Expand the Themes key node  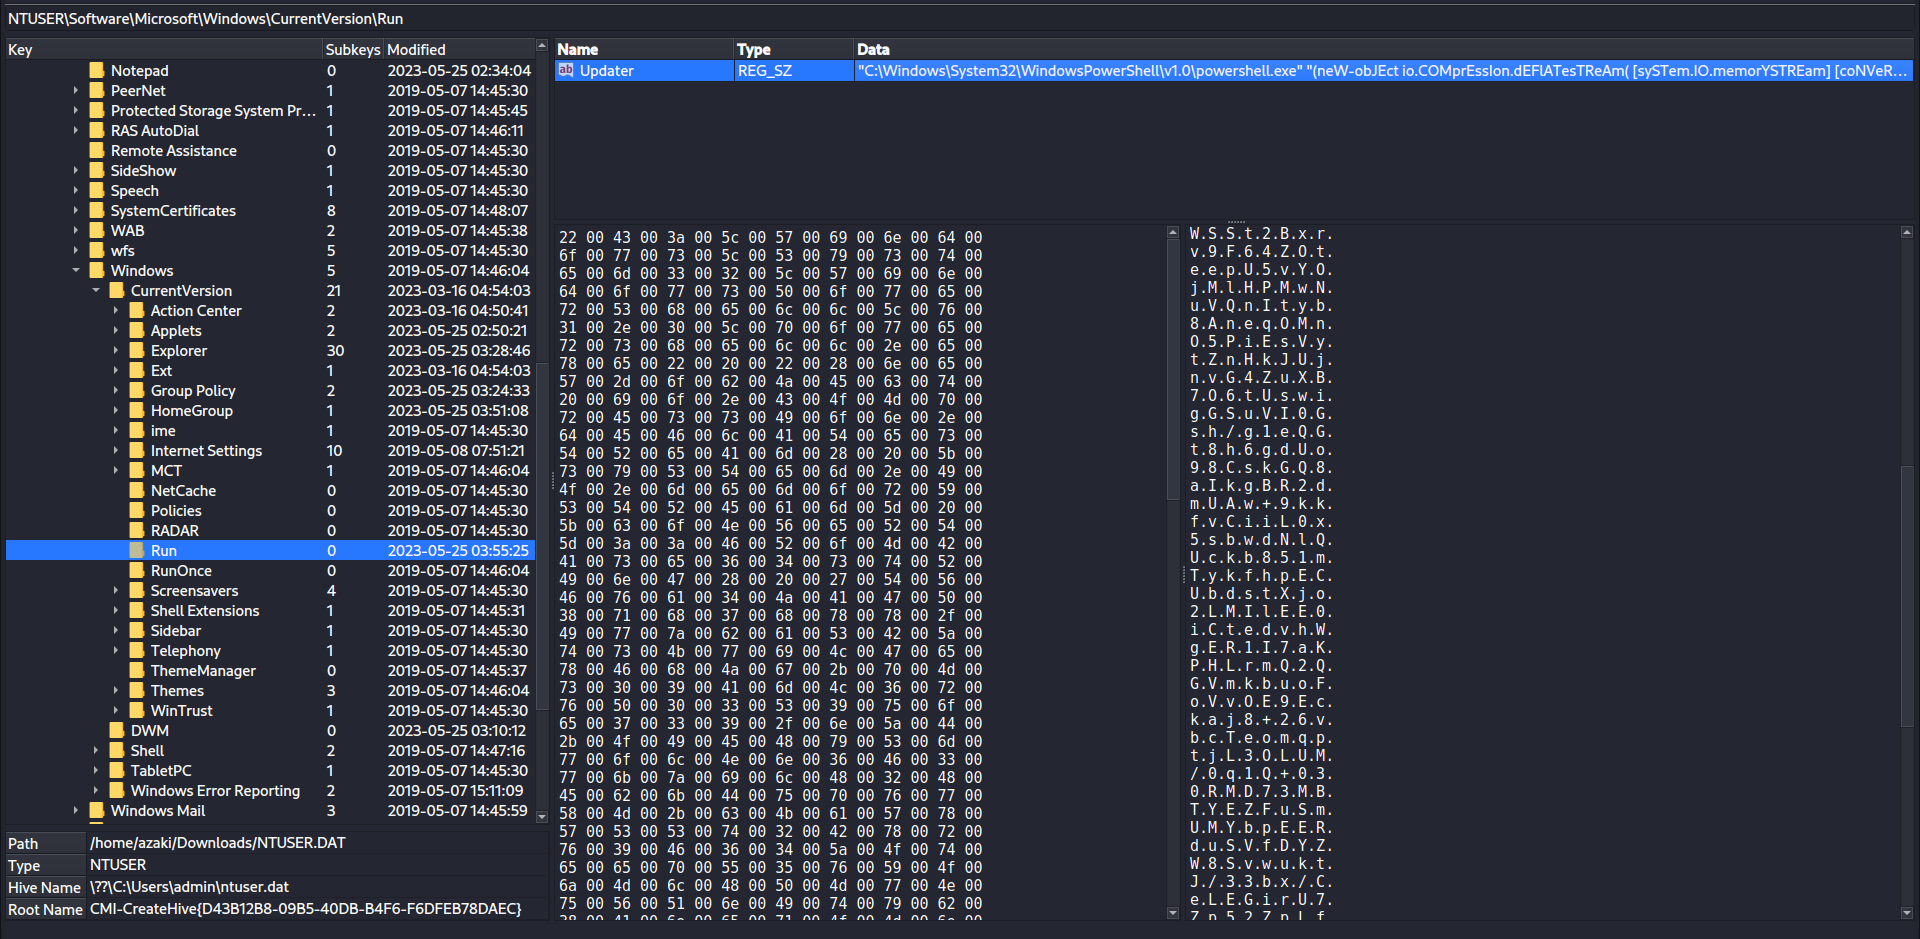116,690
